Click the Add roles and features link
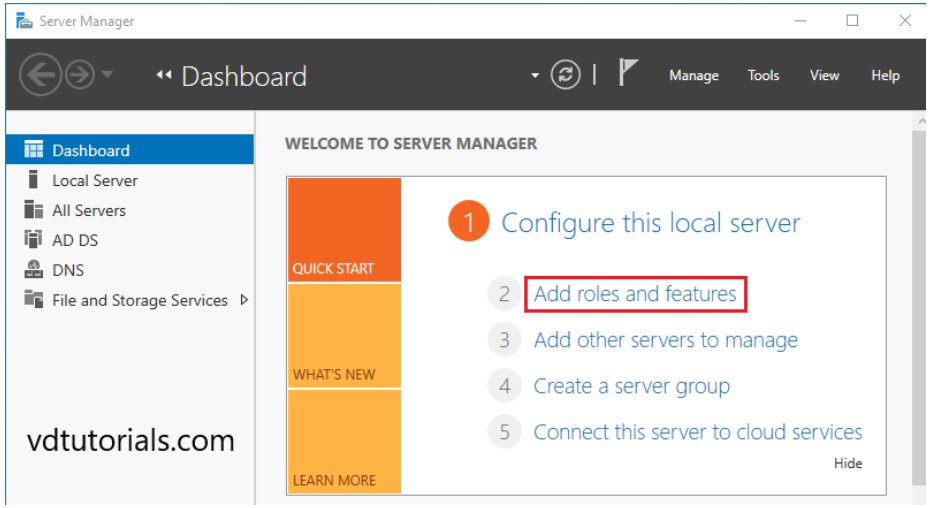Image resolution: width=932 pixels, height=508 pixels. (635, 294)
